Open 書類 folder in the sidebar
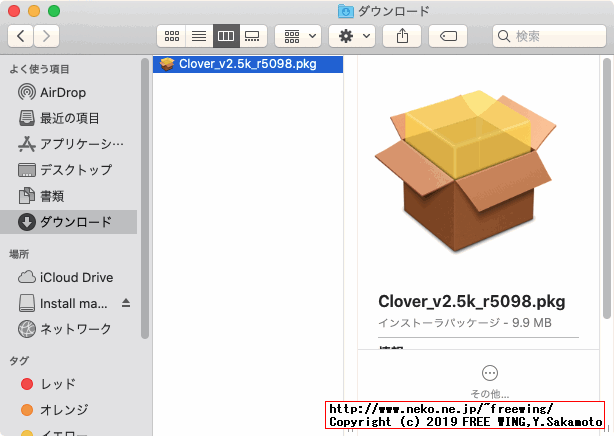The image size is (614, 436). 69,196
